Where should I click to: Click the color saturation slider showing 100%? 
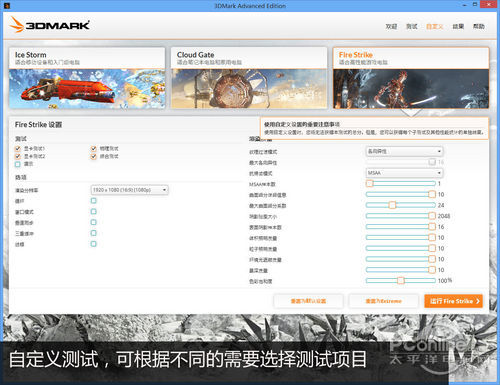click(401, 281)
